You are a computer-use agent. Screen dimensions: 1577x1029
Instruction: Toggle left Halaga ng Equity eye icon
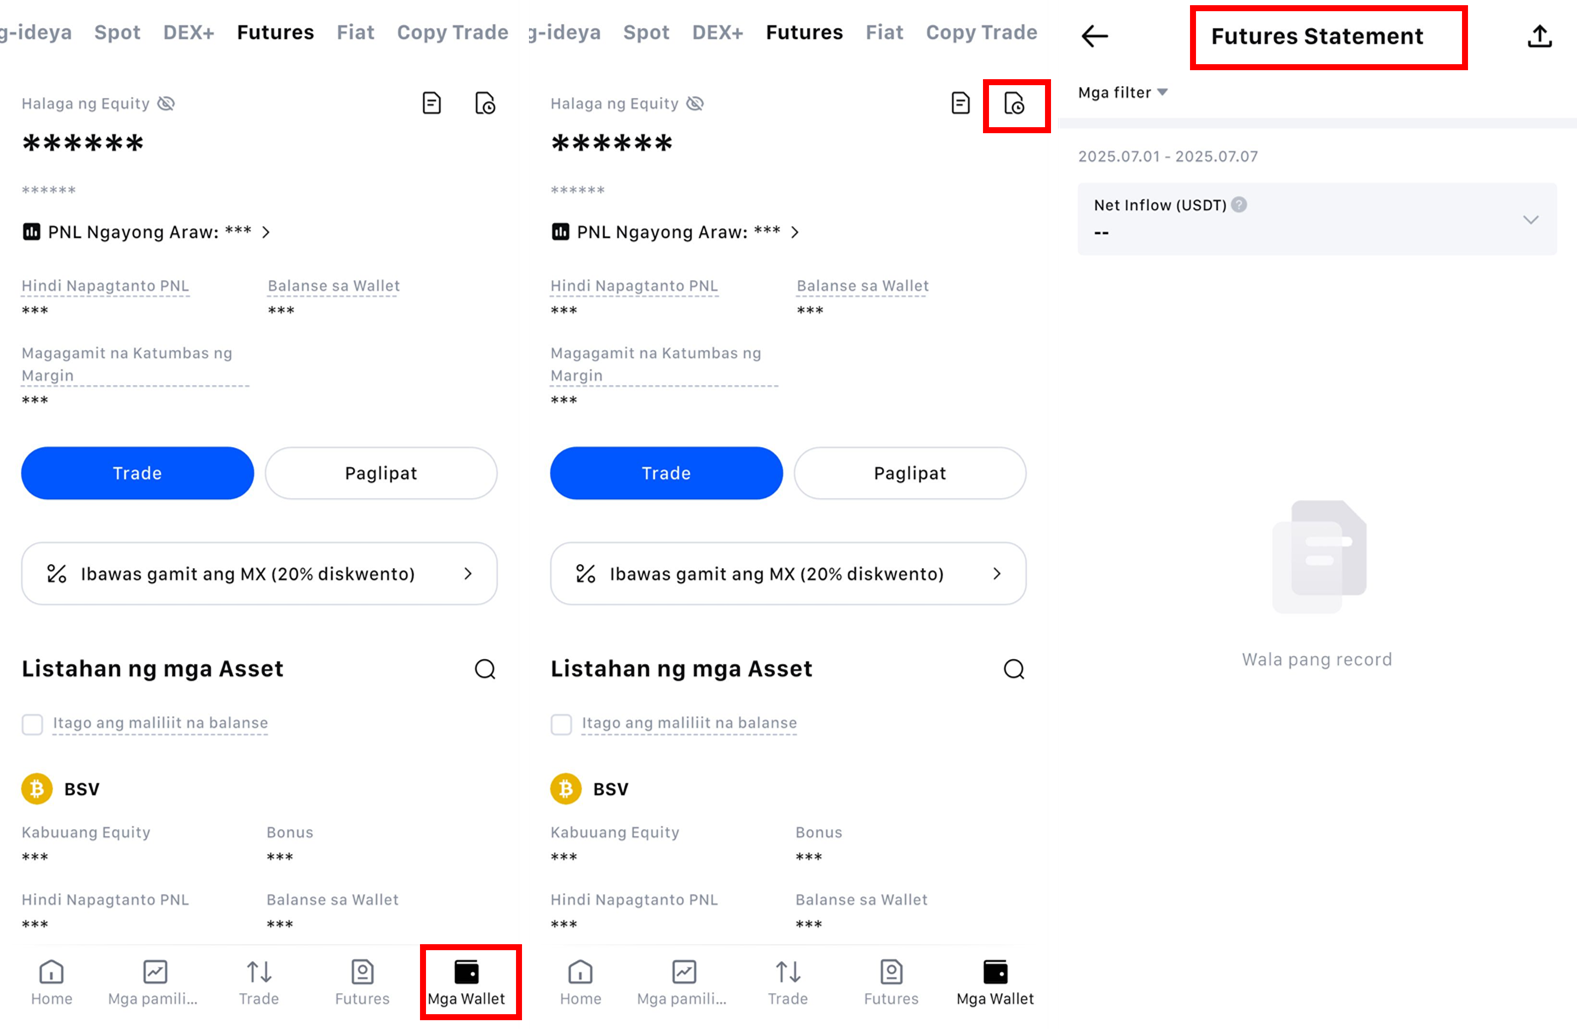click(x=166, y=104)
